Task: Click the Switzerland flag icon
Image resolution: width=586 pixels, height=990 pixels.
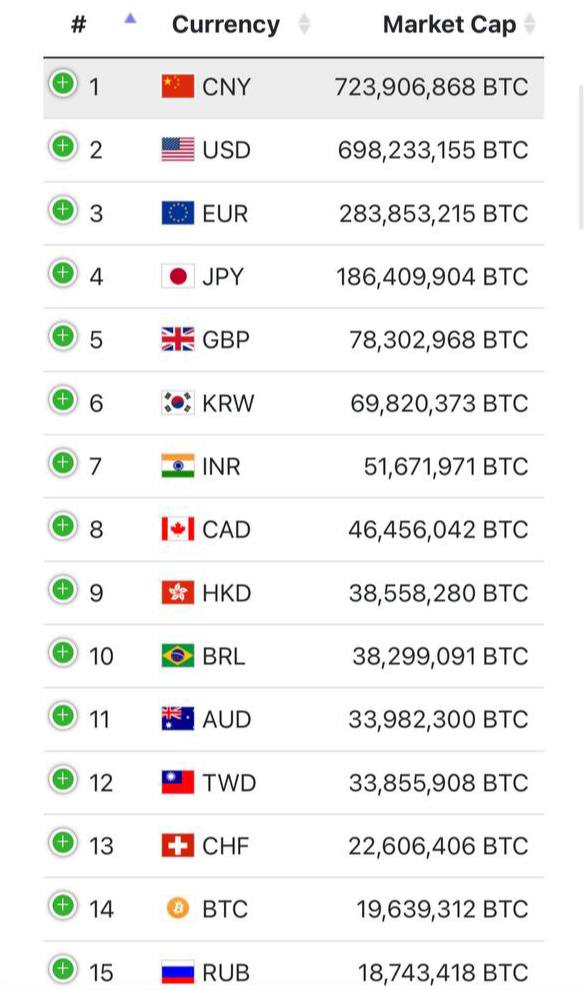Action: (x=177, y=845)
